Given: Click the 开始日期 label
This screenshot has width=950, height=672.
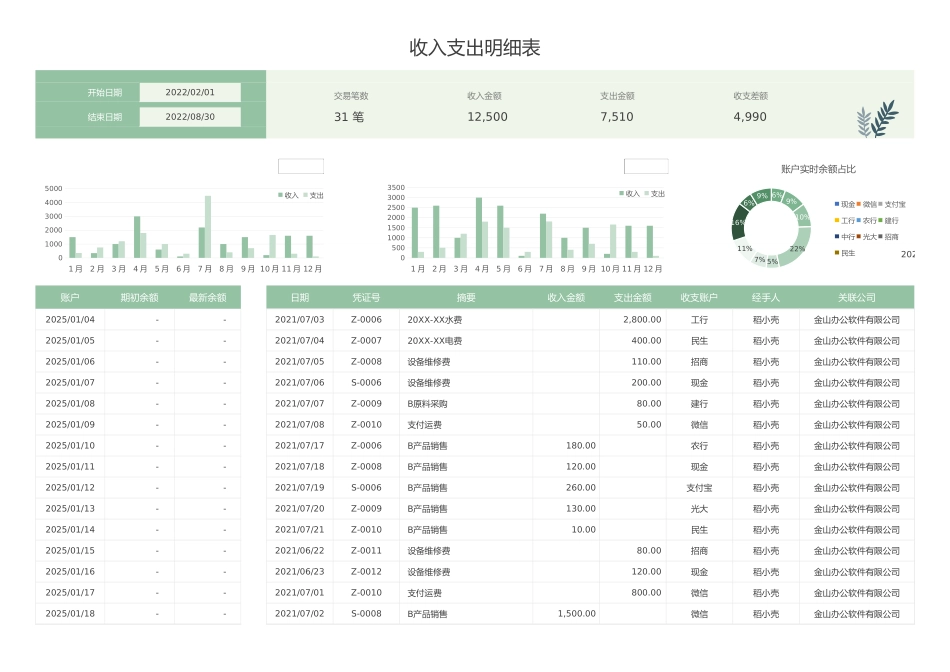Looking at the screenshot, I should (x=104, y=93).
